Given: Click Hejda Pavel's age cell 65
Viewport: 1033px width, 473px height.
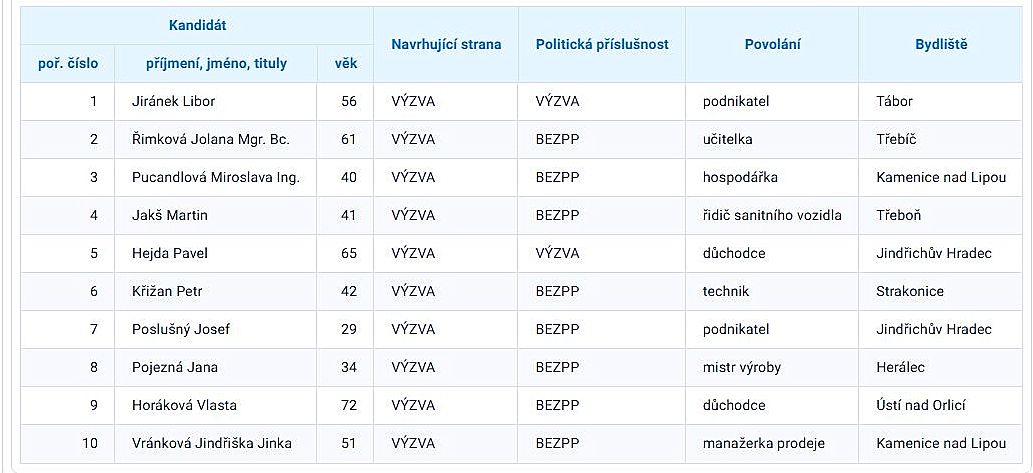Looking at the screenshot, I should [x=348, y=253].
